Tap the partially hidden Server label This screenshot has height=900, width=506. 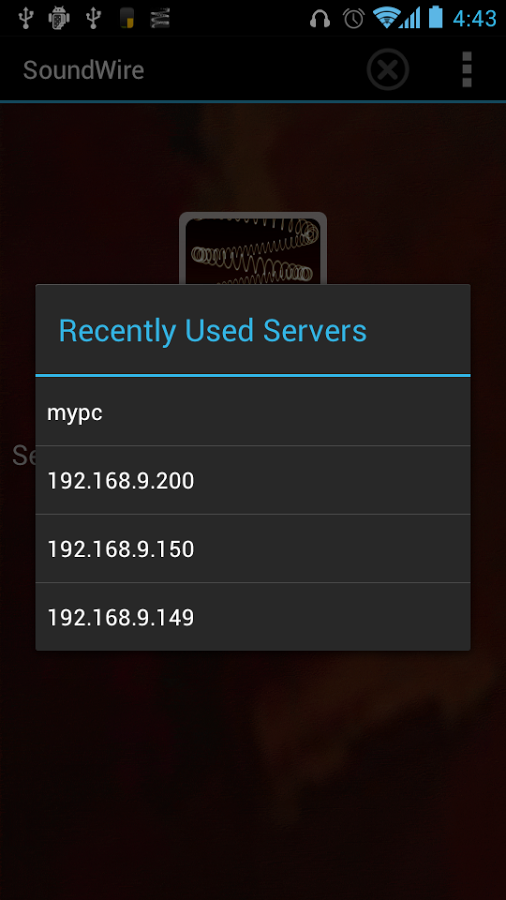24,456
